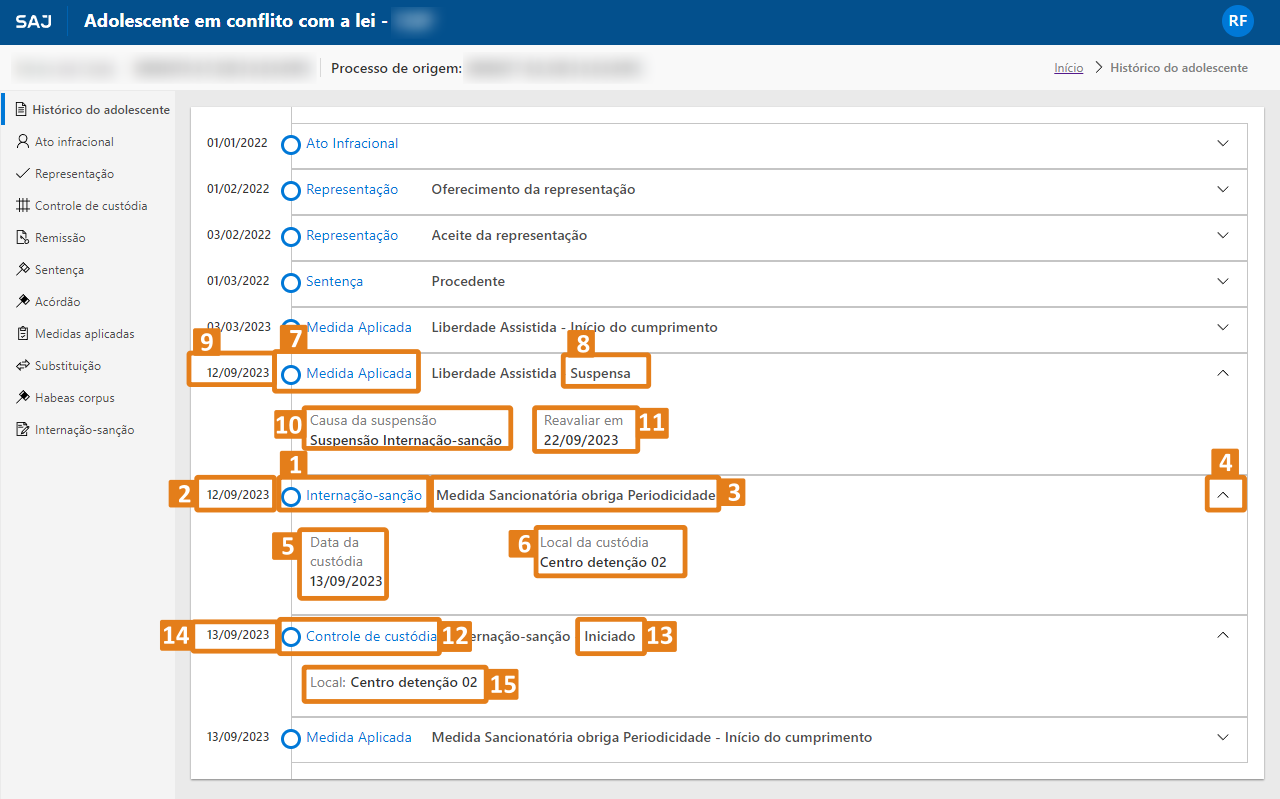Click the Representação checkmark icon in sidebar

tap(23, 174)
